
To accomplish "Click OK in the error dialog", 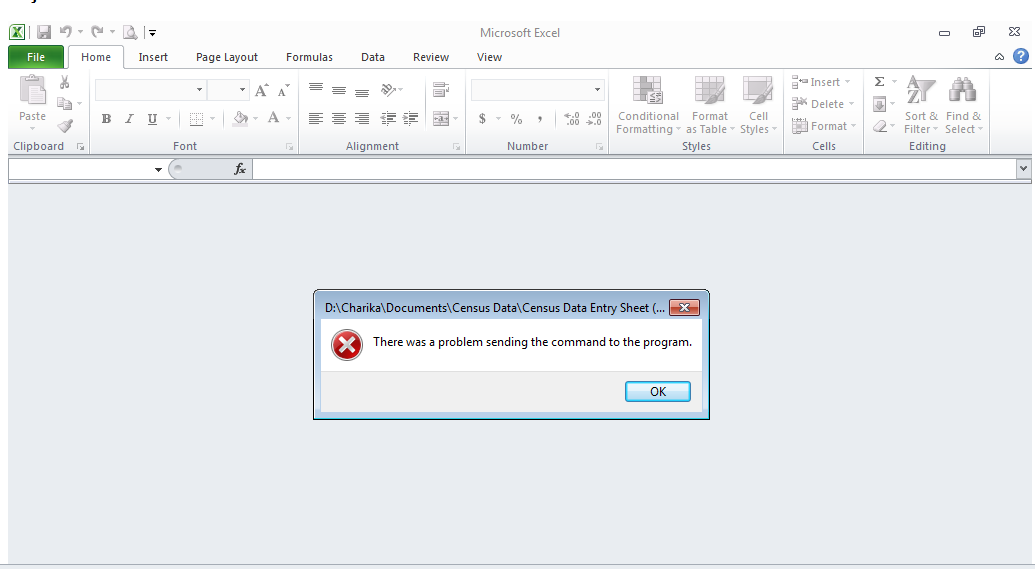I will click(657, 391).
